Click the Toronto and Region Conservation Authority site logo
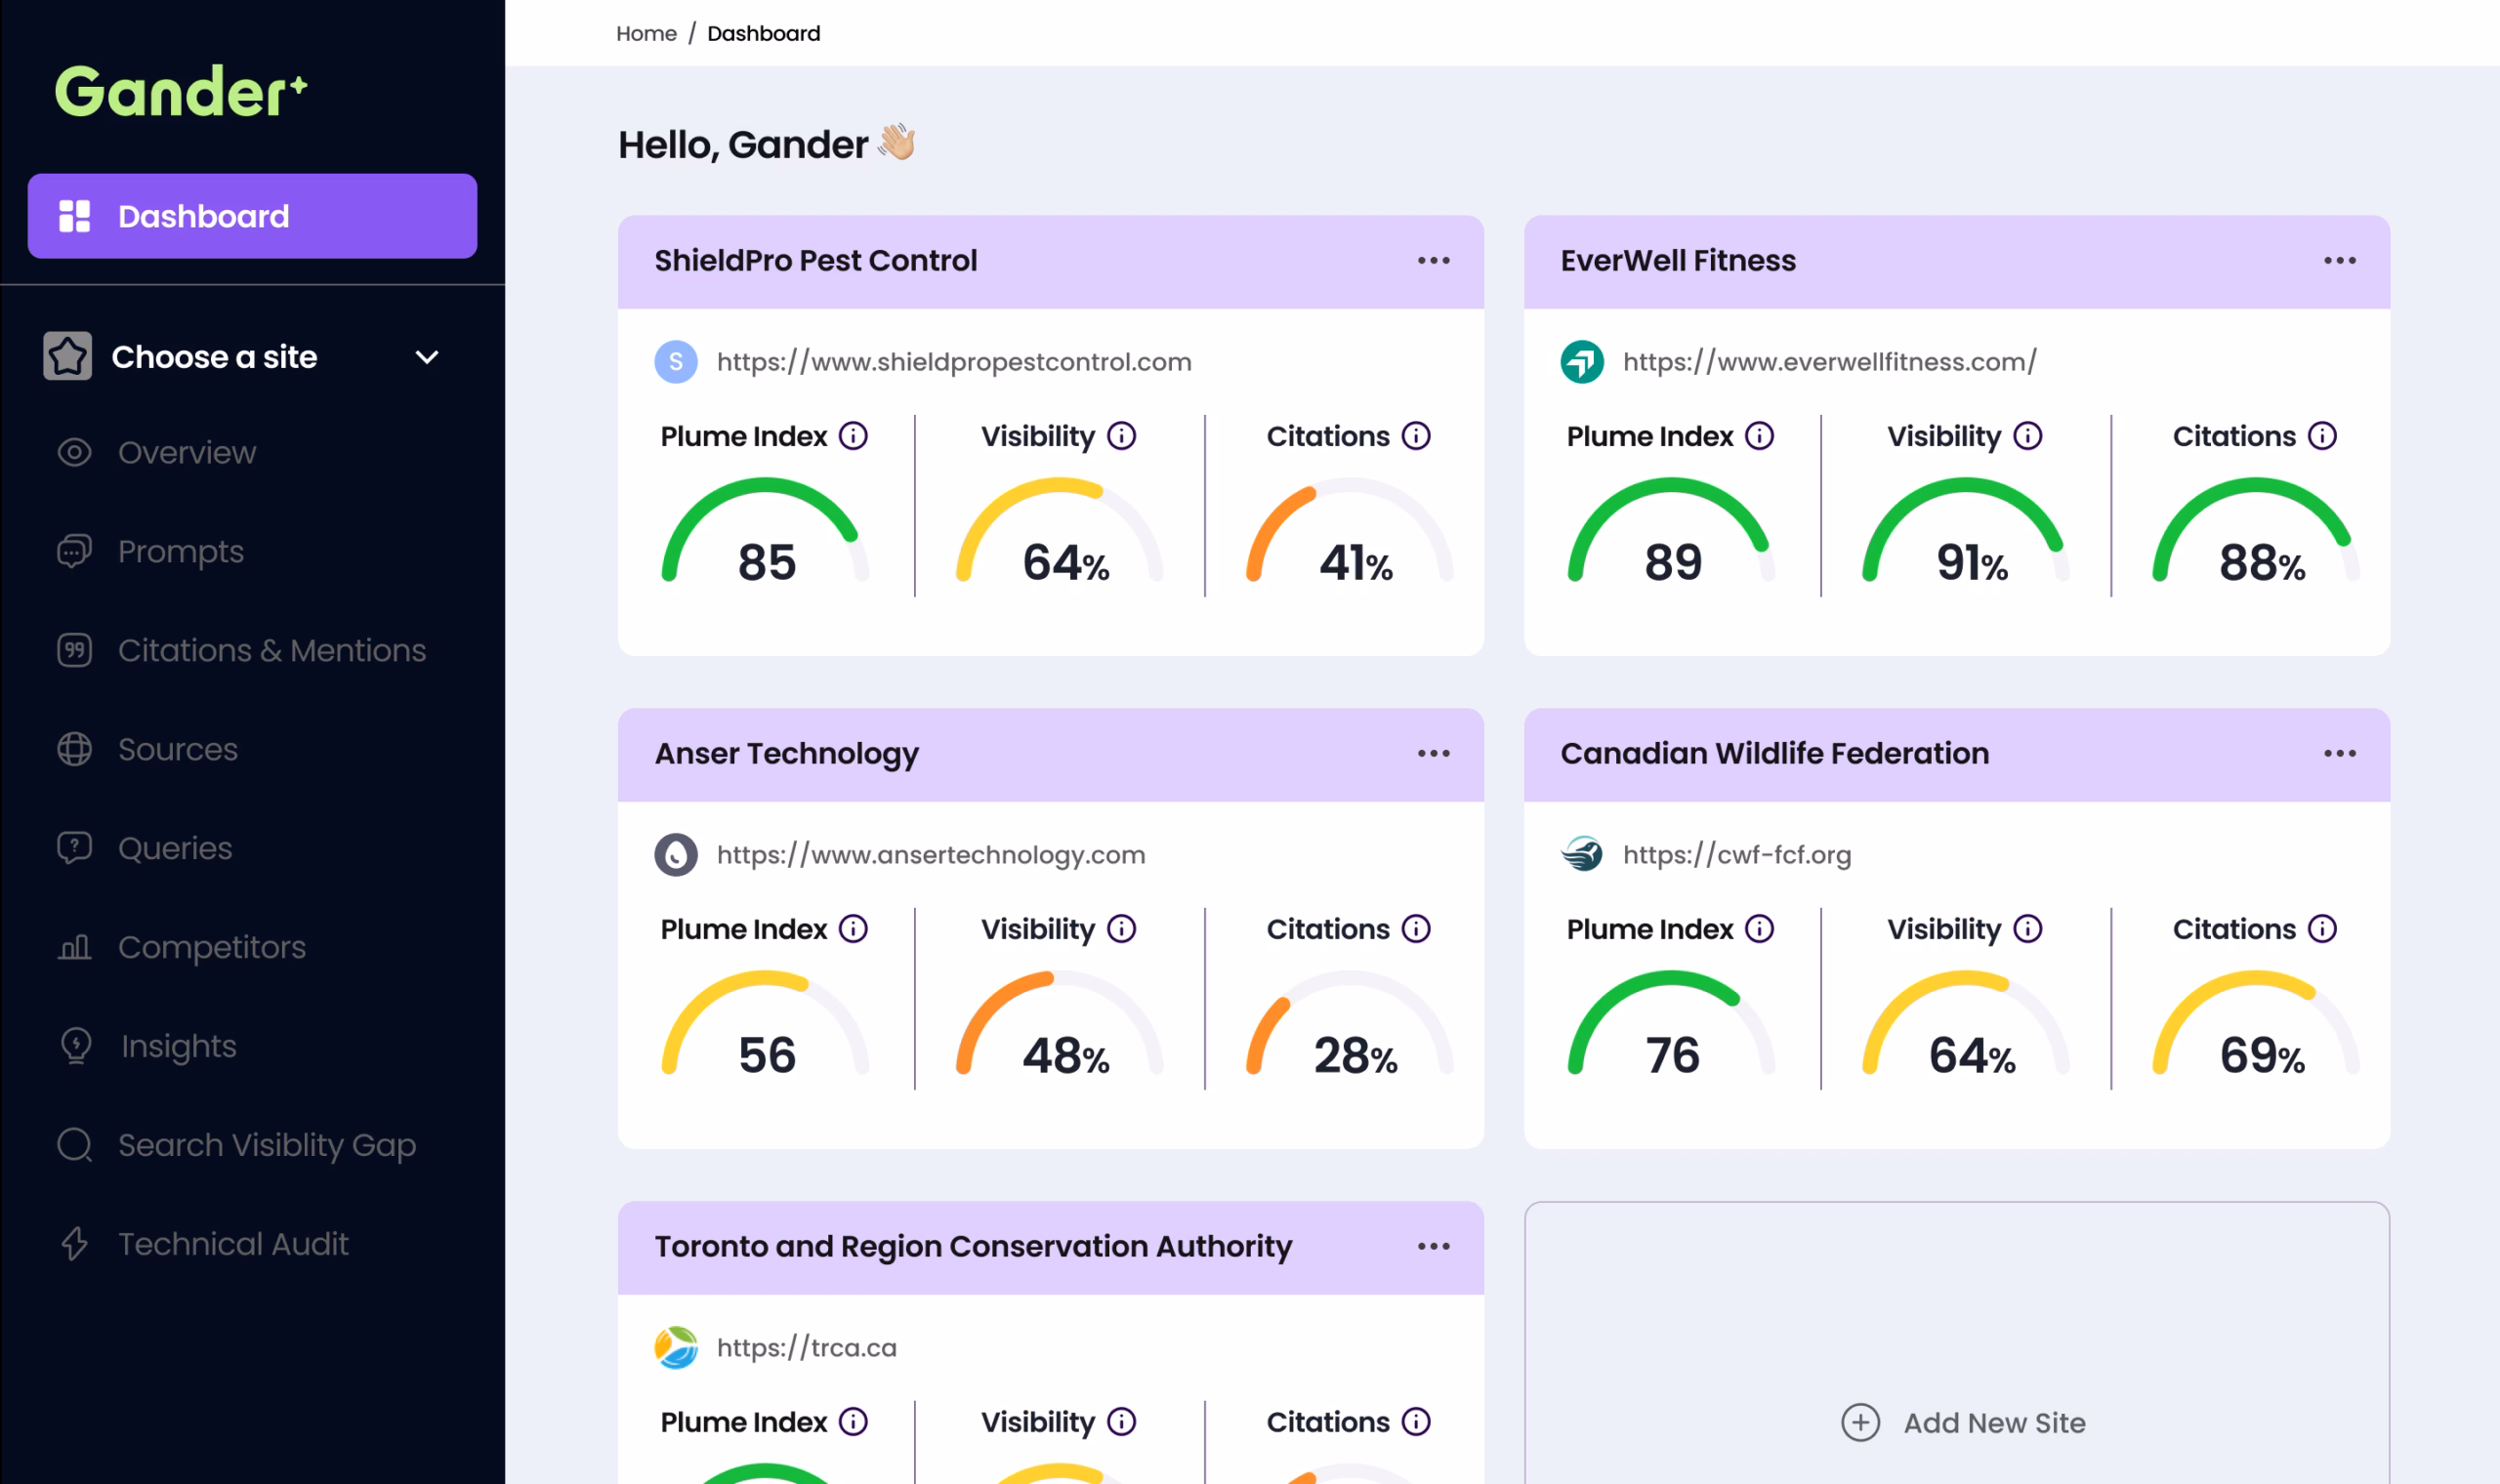The image size is (2500, 1484). click(676, 1347)
